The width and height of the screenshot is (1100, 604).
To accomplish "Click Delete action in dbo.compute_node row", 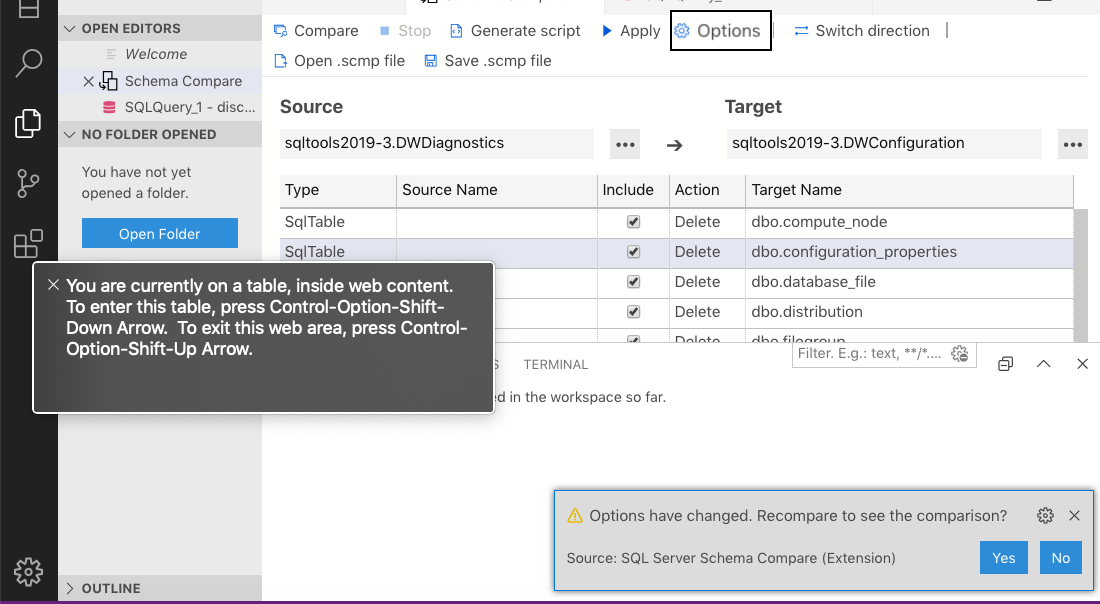I will click(x=707, y=222).
